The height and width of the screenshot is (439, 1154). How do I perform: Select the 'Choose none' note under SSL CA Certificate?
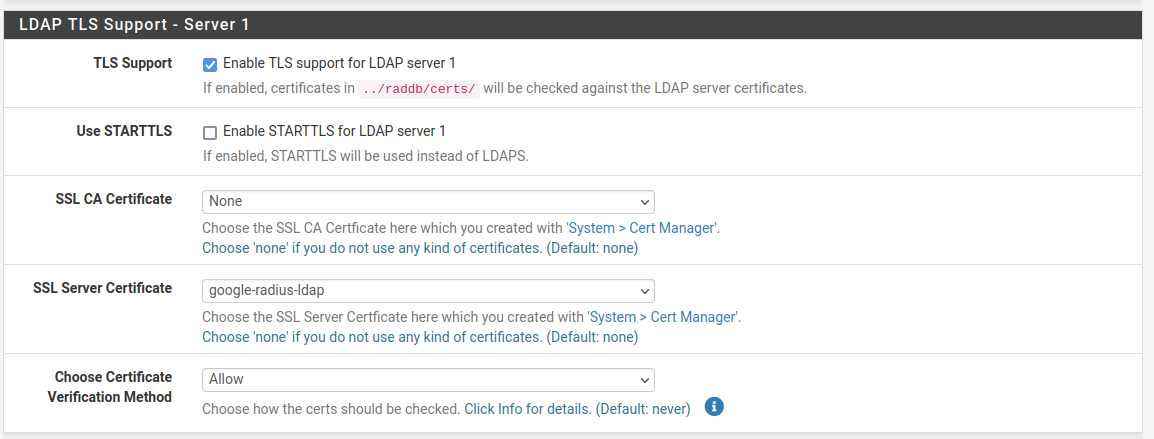pyautogui.click(x=420, y=248)
